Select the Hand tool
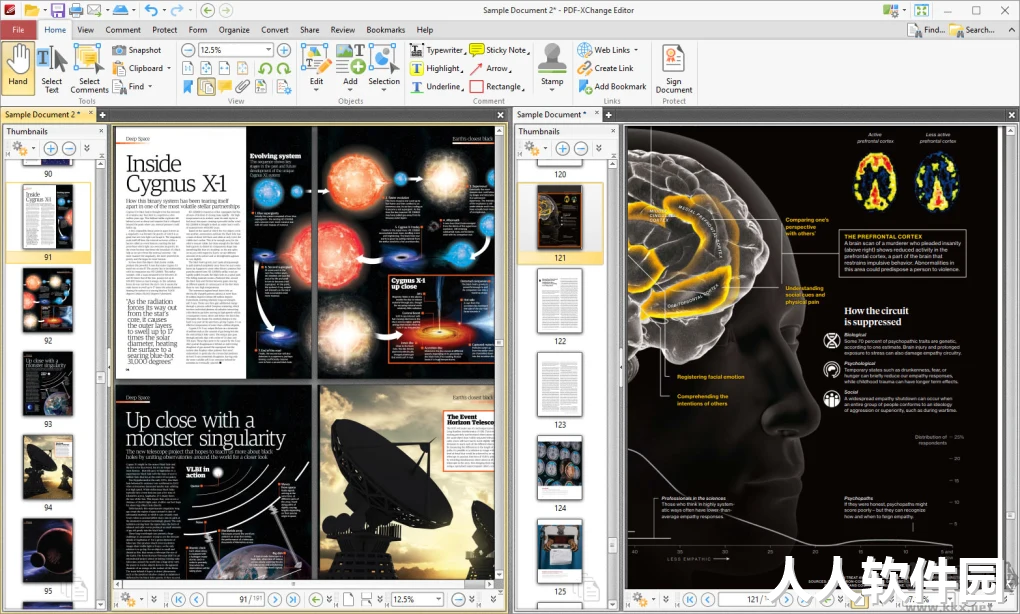This screenshot has height=614, width=1020. click(x=18, y=68)
